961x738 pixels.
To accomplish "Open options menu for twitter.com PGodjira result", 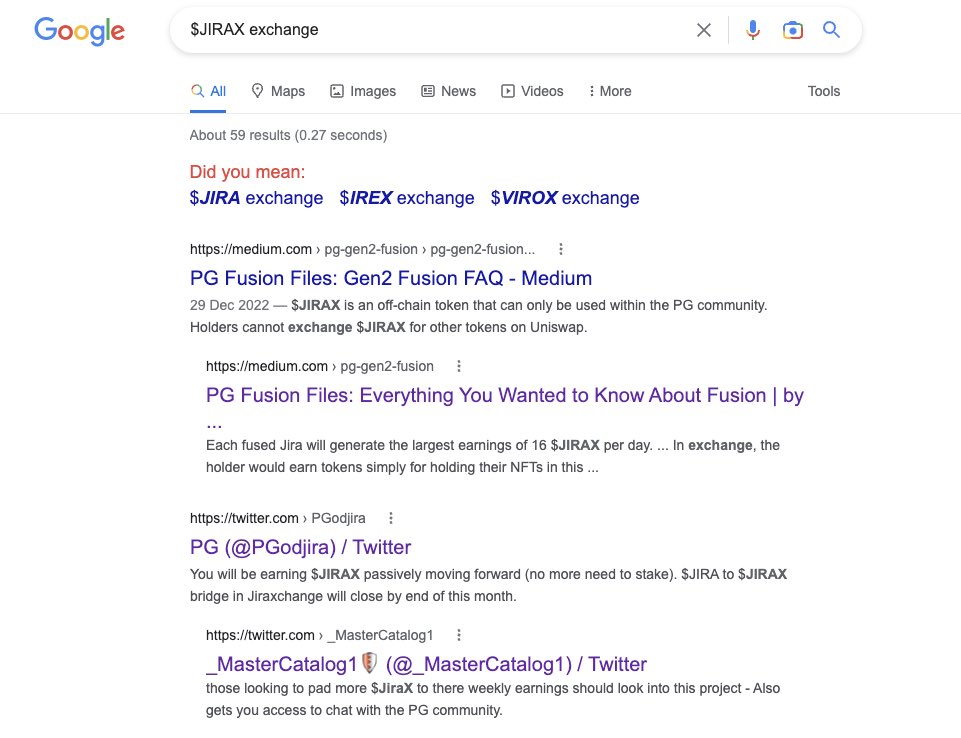I will click(x=390, y=518).
